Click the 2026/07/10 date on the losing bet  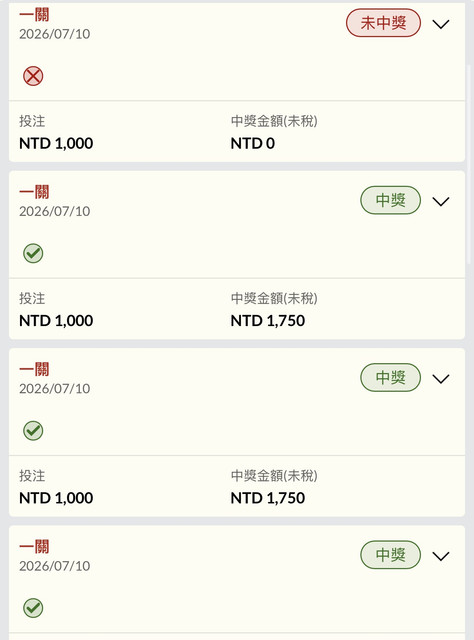(x=55, y=34)
